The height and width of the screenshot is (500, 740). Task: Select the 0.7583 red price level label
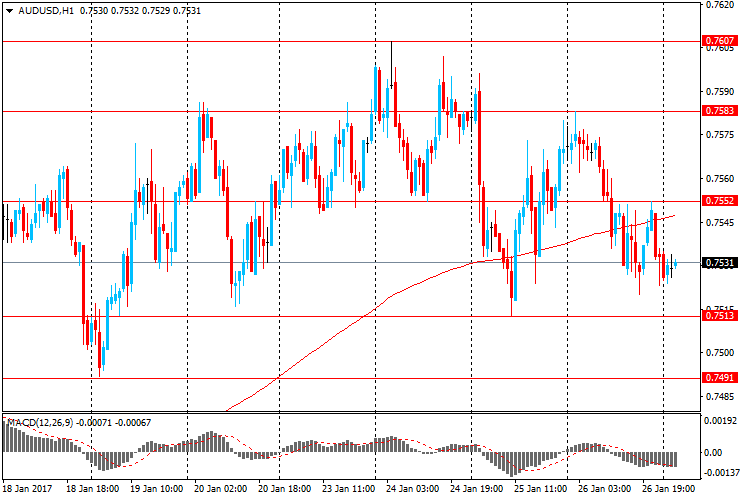pos(720,110)
